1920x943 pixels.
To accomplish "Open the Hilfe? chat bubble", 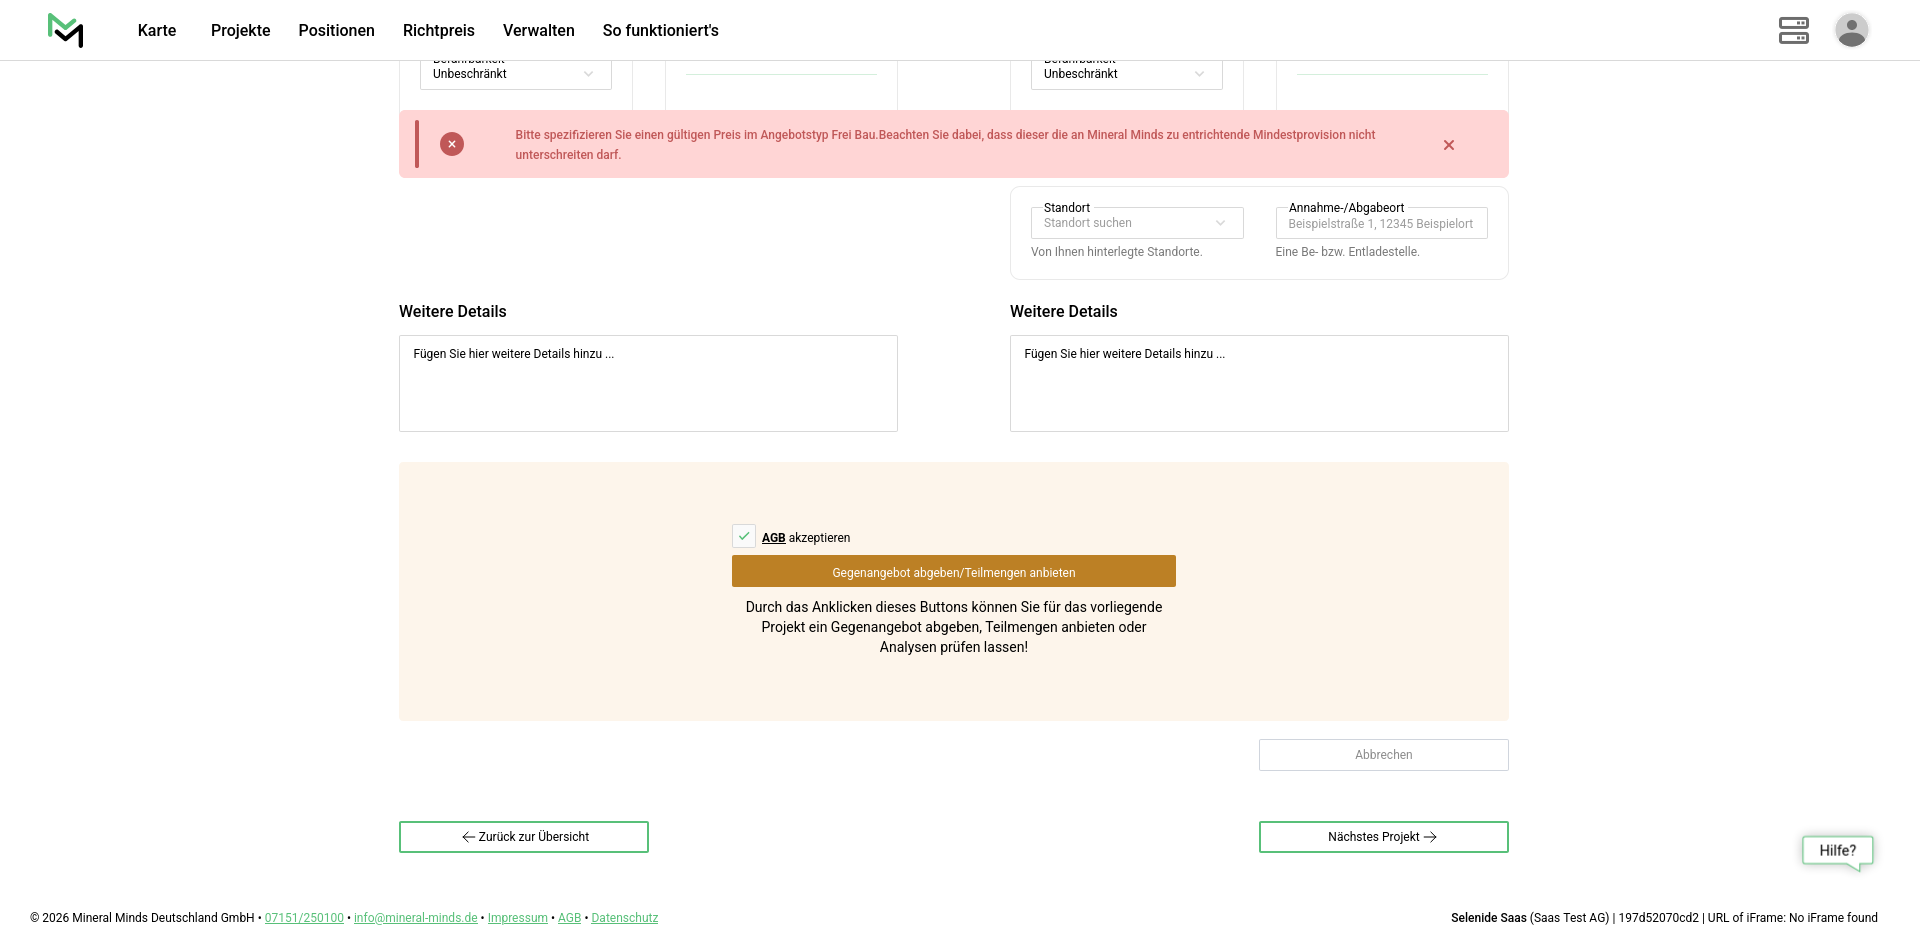I will [1837, 851].
